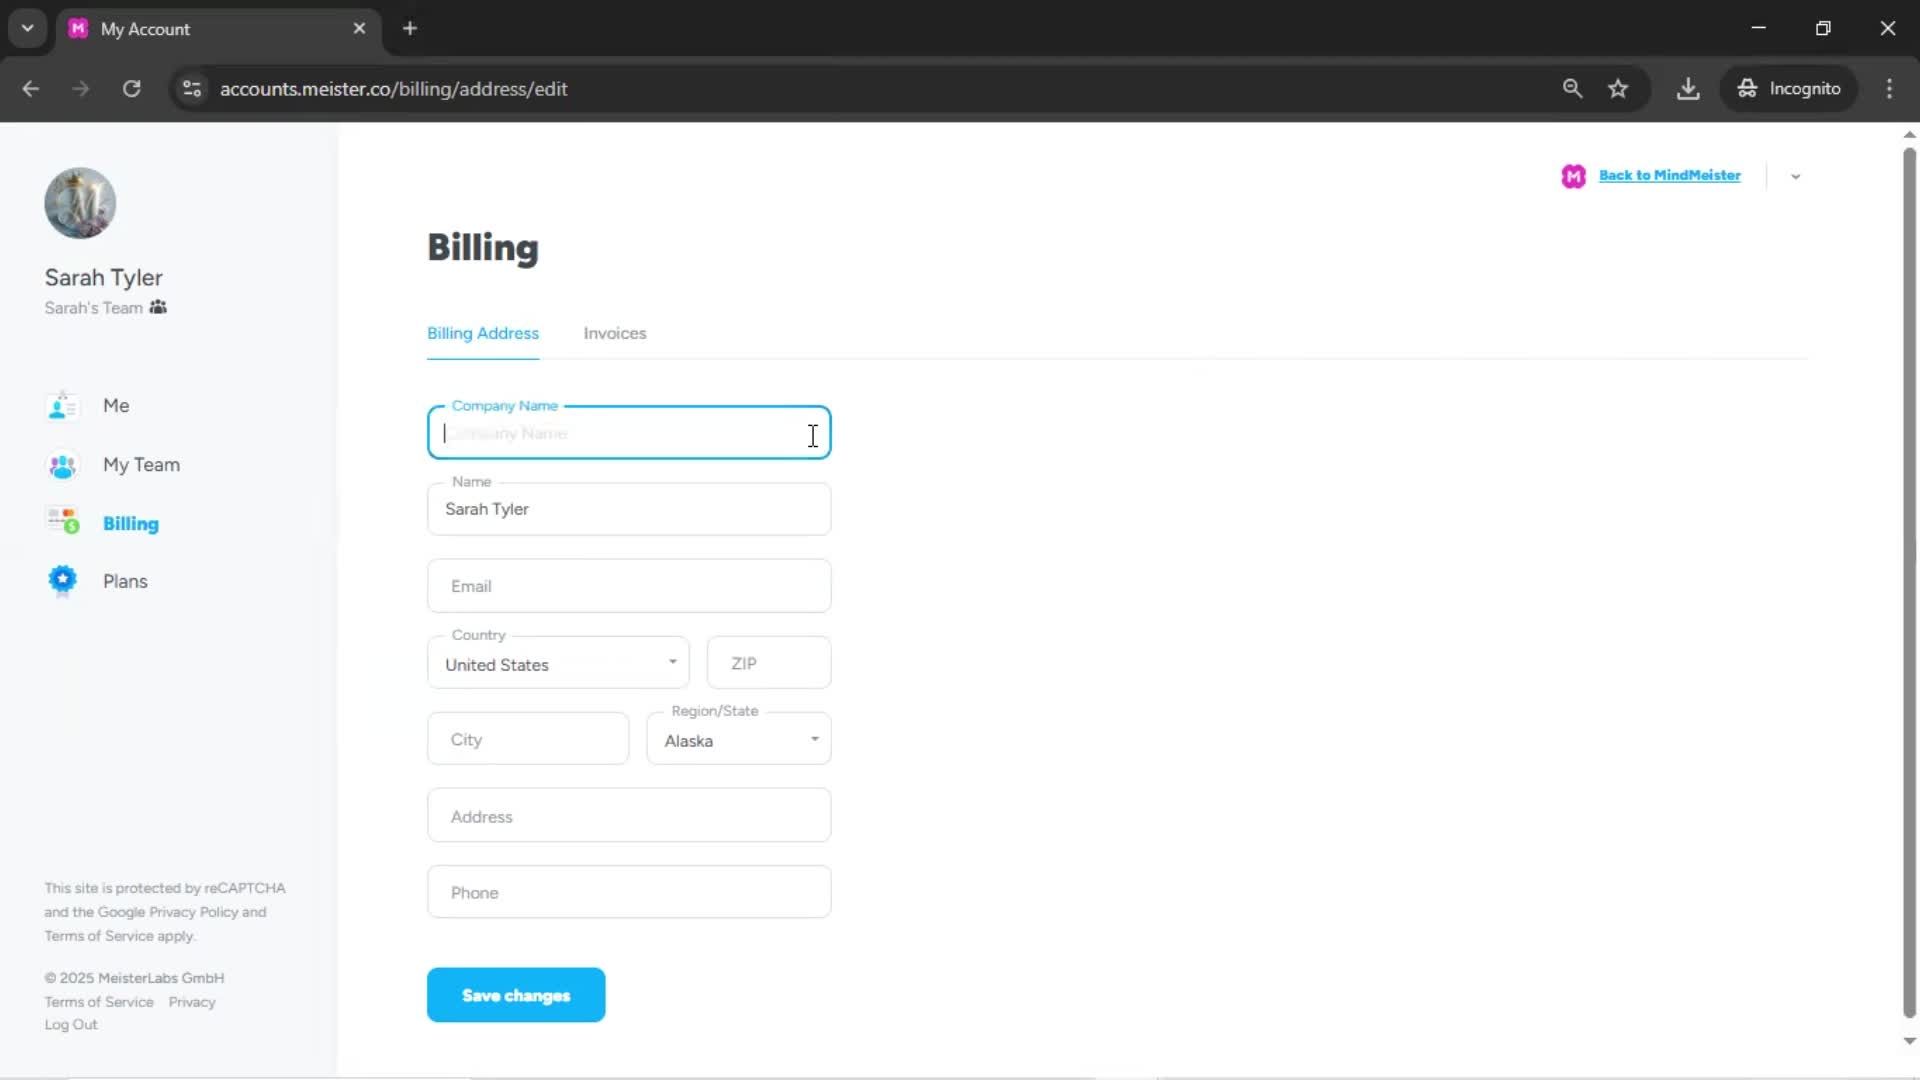Reload the page with the refresh icon
The width and height of the screenshot is (1920, 1080).
(131, 89)
